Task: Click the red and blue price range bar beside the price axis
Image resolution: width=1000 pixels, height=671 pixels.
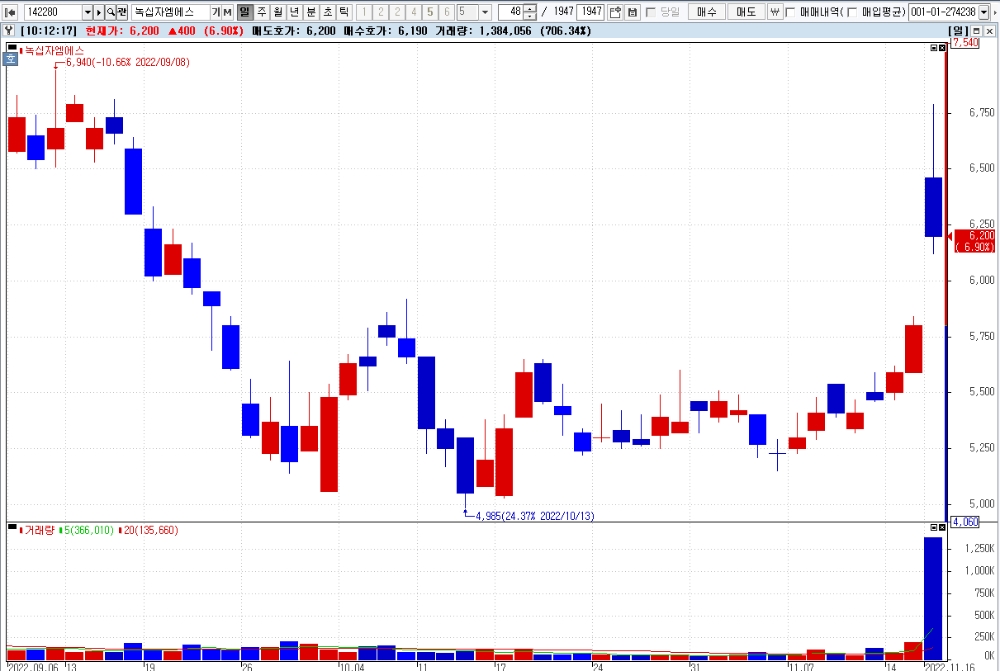Action: click(x=946, y=281)
